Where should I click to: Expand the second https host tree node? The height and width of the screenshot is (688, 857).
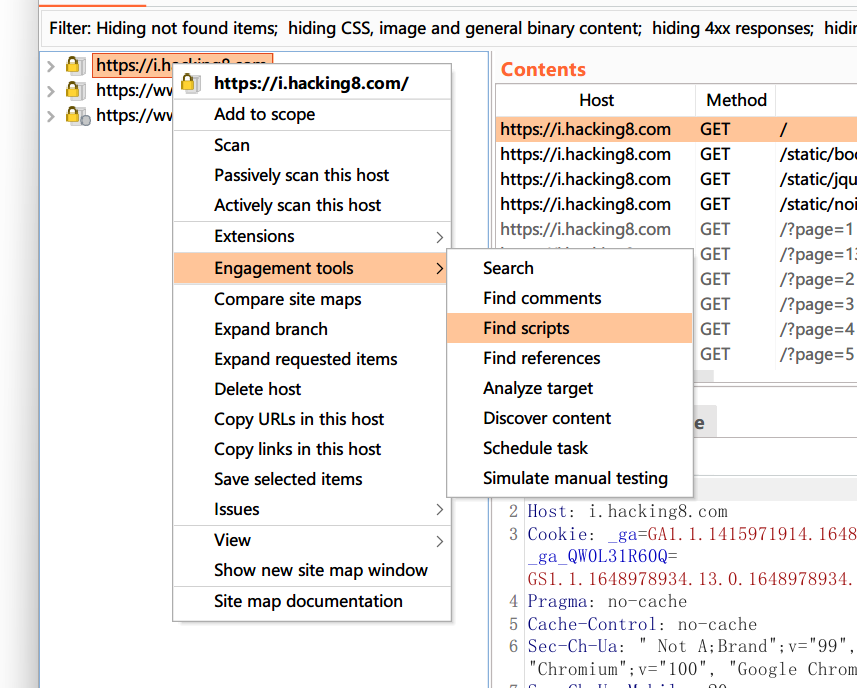(x=51, y=91)
